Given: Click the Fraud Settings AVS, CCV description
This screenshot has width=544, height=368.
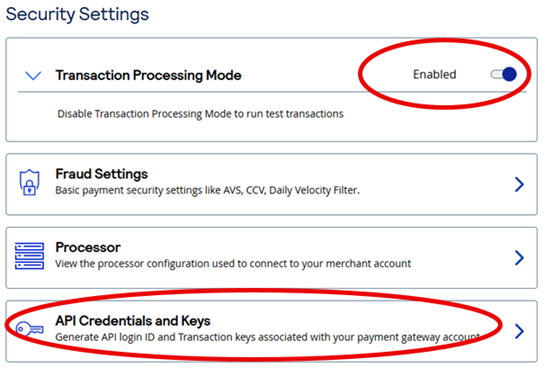Looking at the screenshot, I should tap(207, 190).
